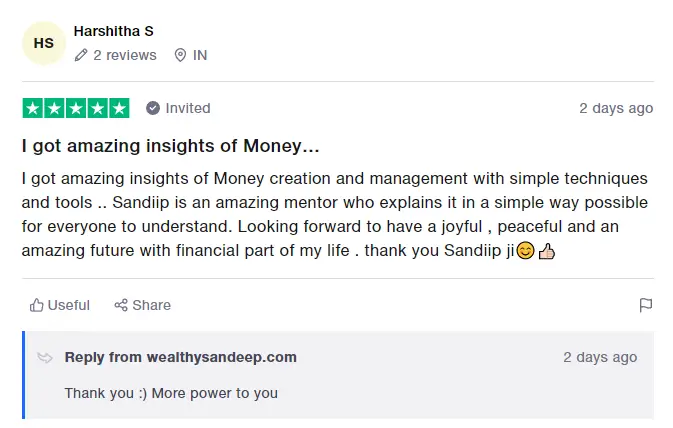Click the five-star green rating
Screen dimensions: 673x428
[76, 108]
